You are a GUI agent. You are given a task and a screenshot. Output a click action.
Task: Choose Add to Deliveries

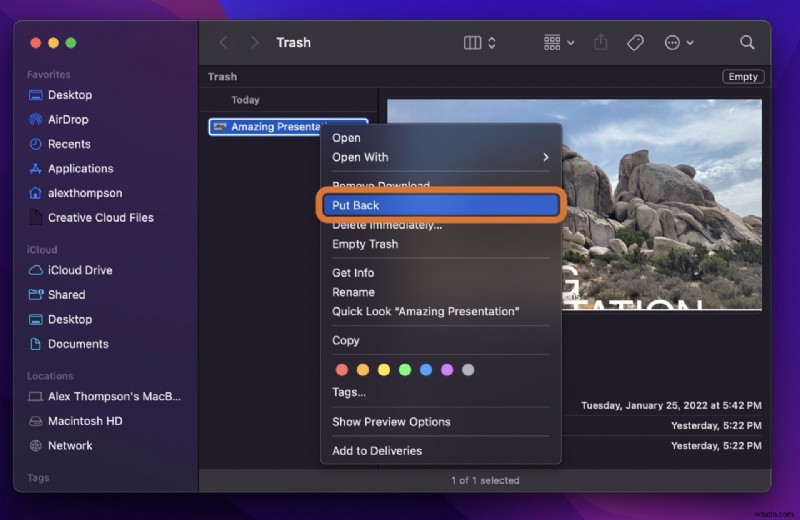[x=377, y=451]
